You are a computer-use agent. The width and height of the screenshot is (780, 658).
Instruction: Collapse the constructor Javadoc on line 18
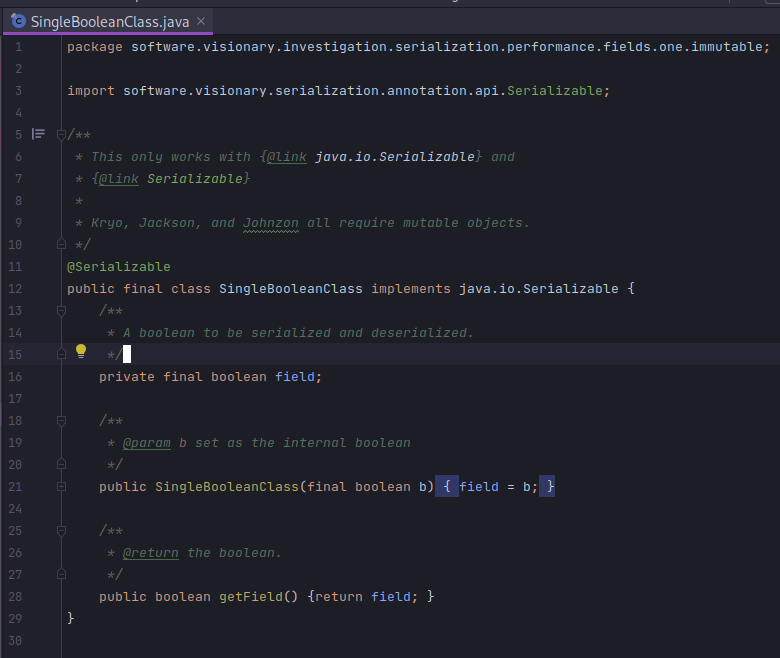coord(61,421)
